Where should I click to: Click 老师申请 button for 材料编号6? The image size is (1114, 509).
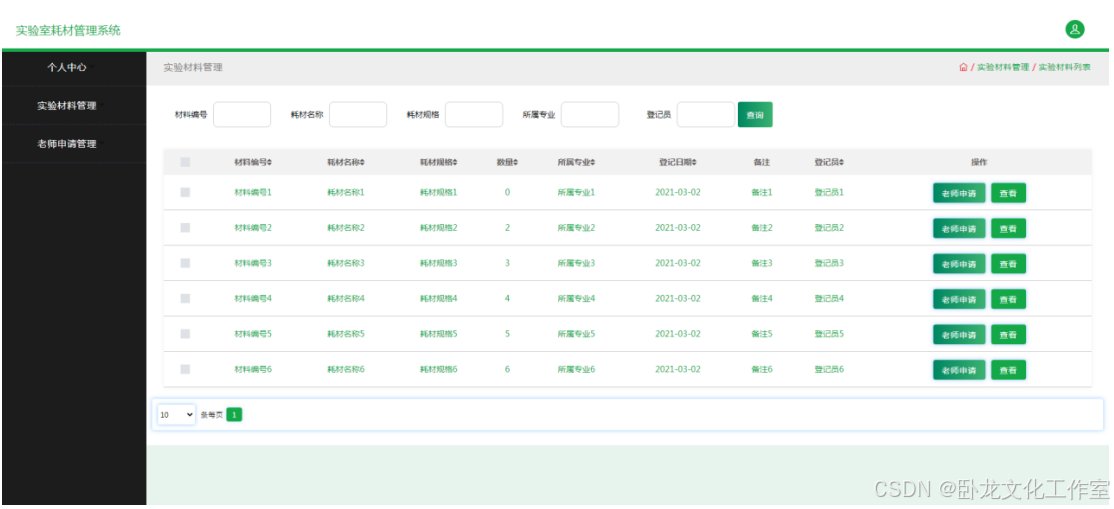[959, 370]
